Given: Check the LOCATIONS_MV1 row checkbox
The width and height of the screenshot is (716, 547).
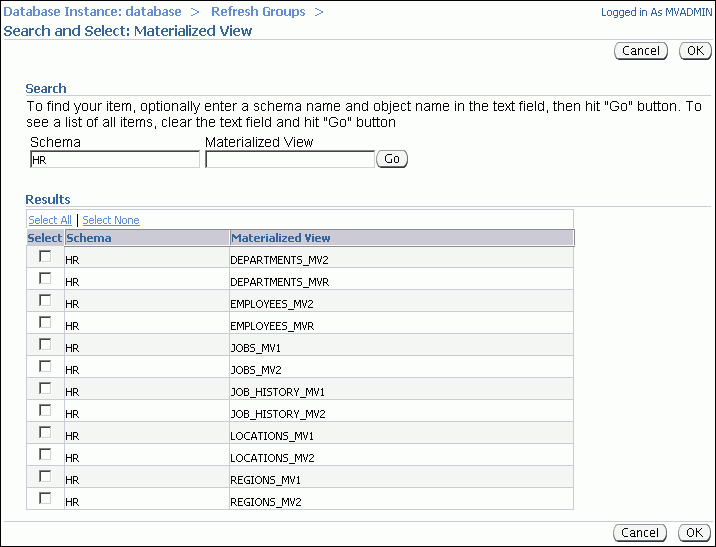Looking at the screenshot, I should point(45,432).
